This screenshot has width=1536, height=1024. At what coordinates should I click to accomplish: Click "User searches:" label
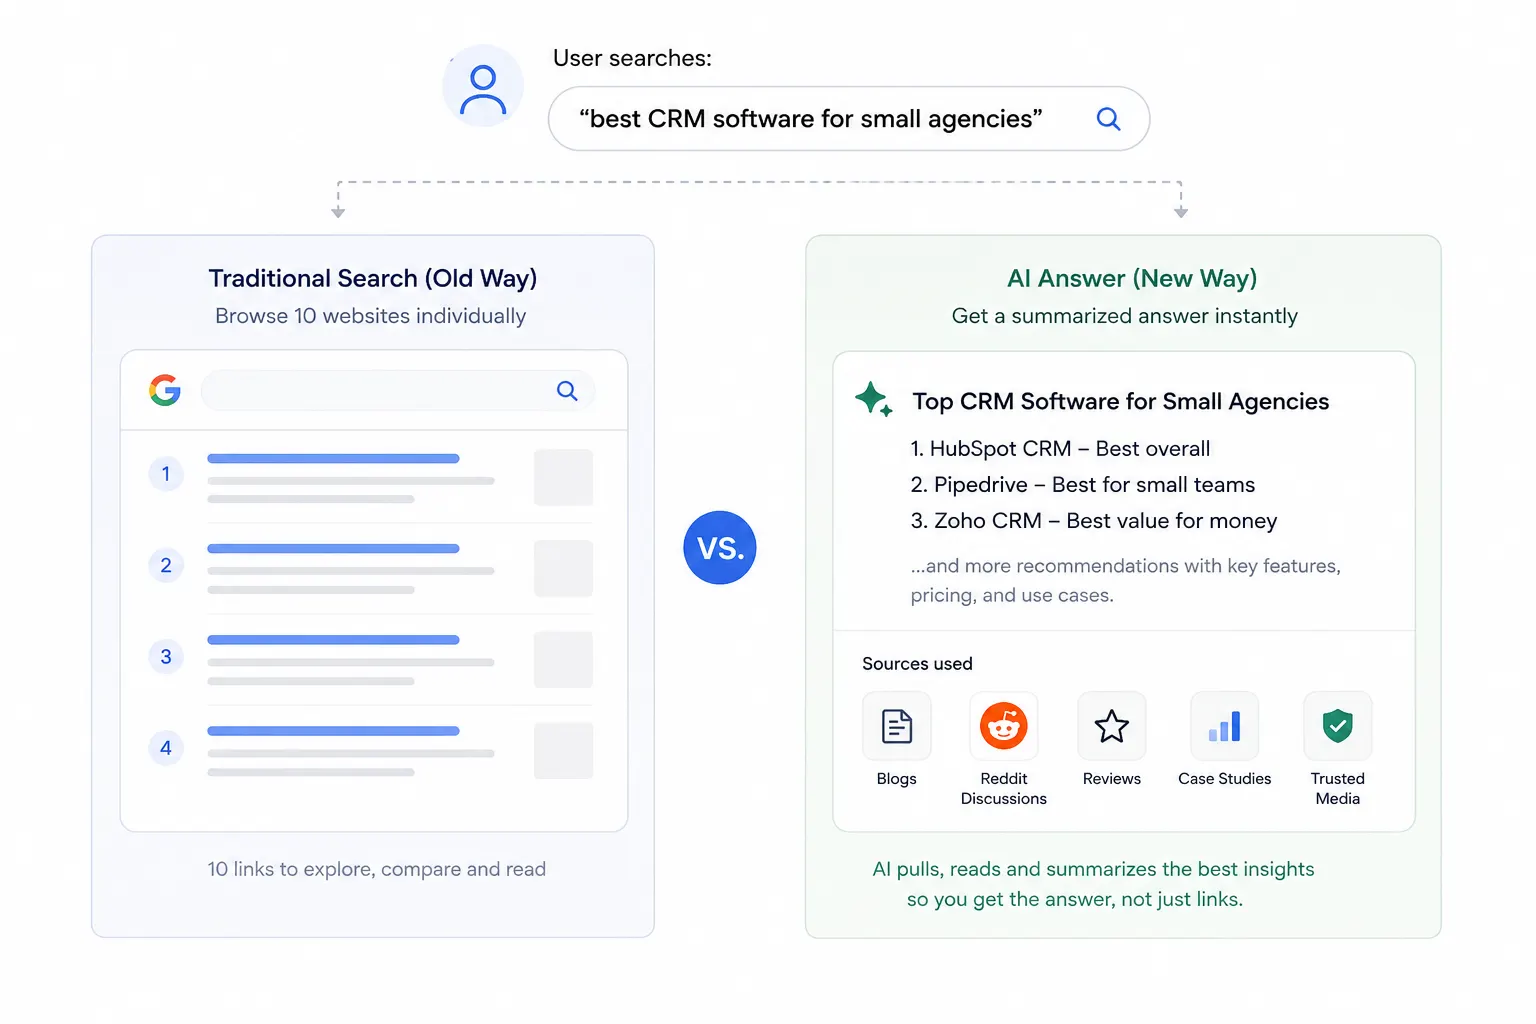[632, 58]
